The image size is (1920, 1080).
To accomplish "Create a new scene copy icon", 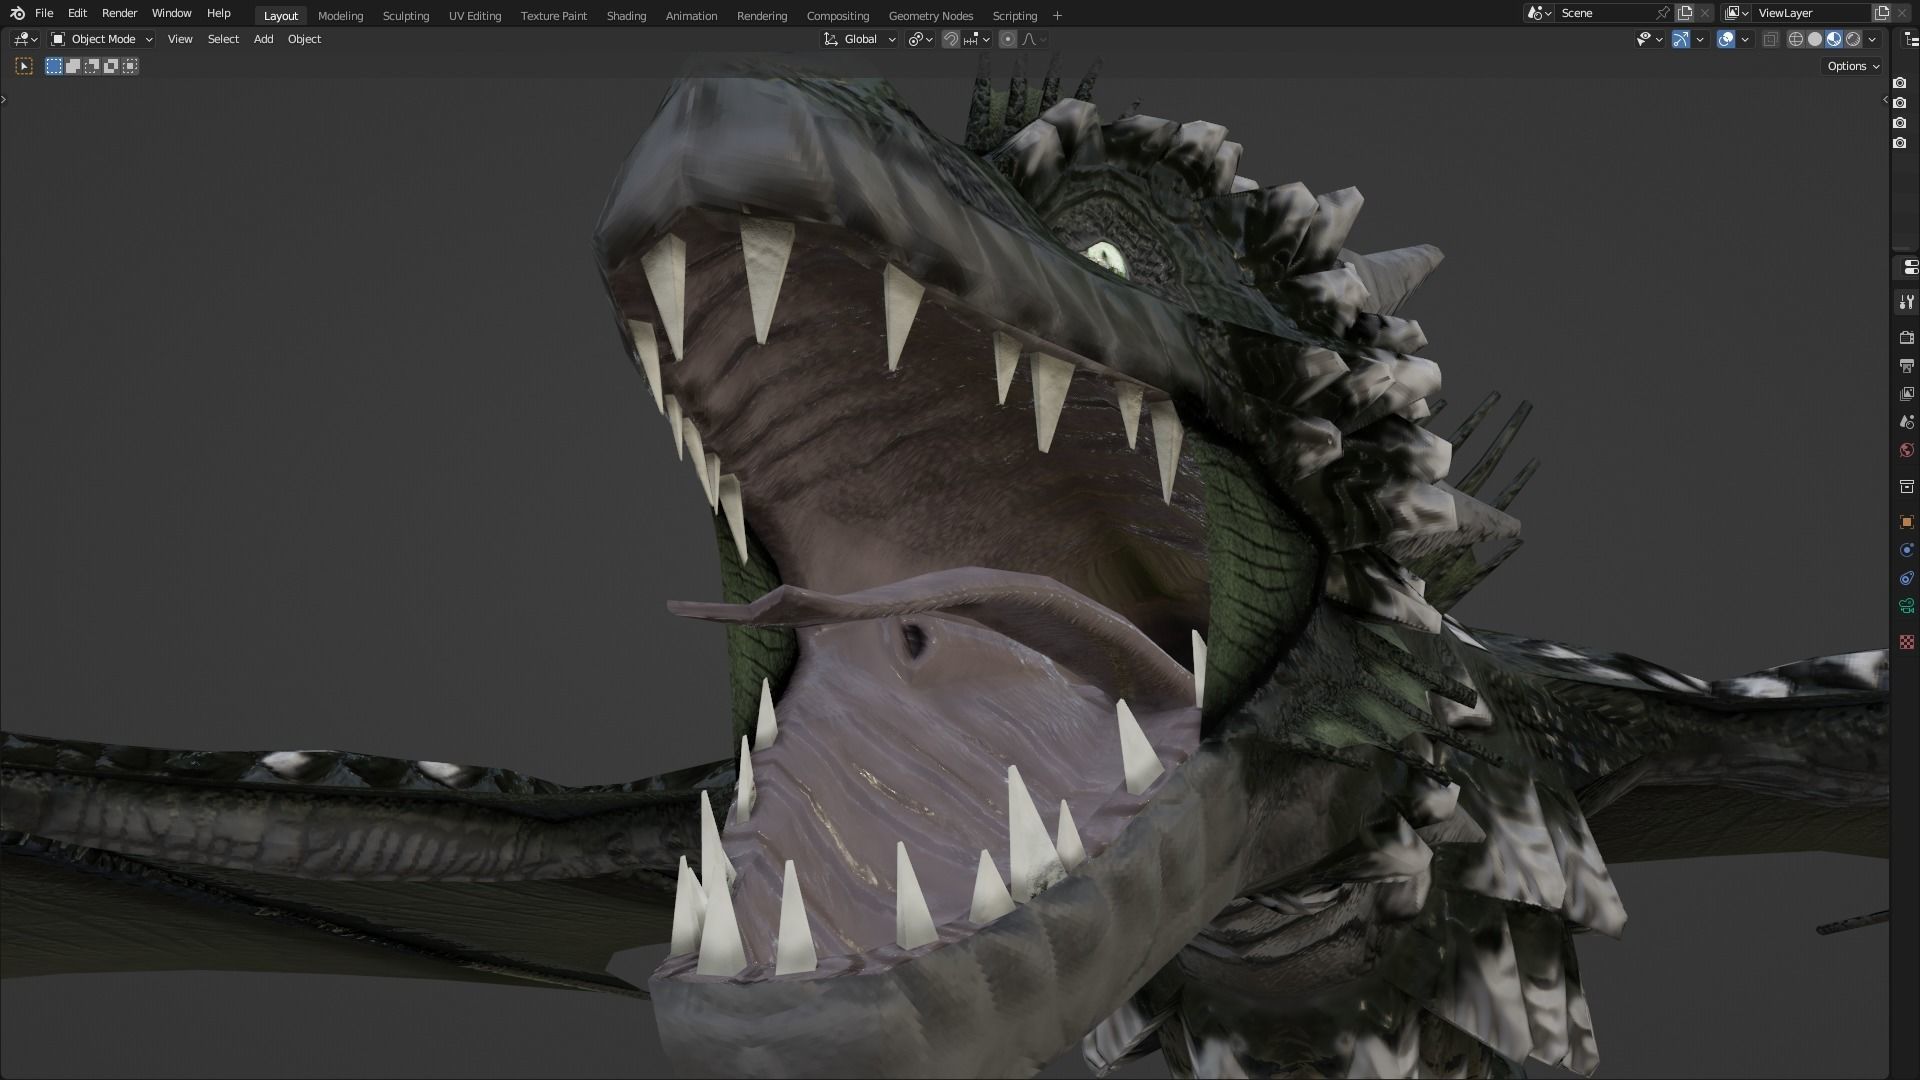I will 1686,13.
